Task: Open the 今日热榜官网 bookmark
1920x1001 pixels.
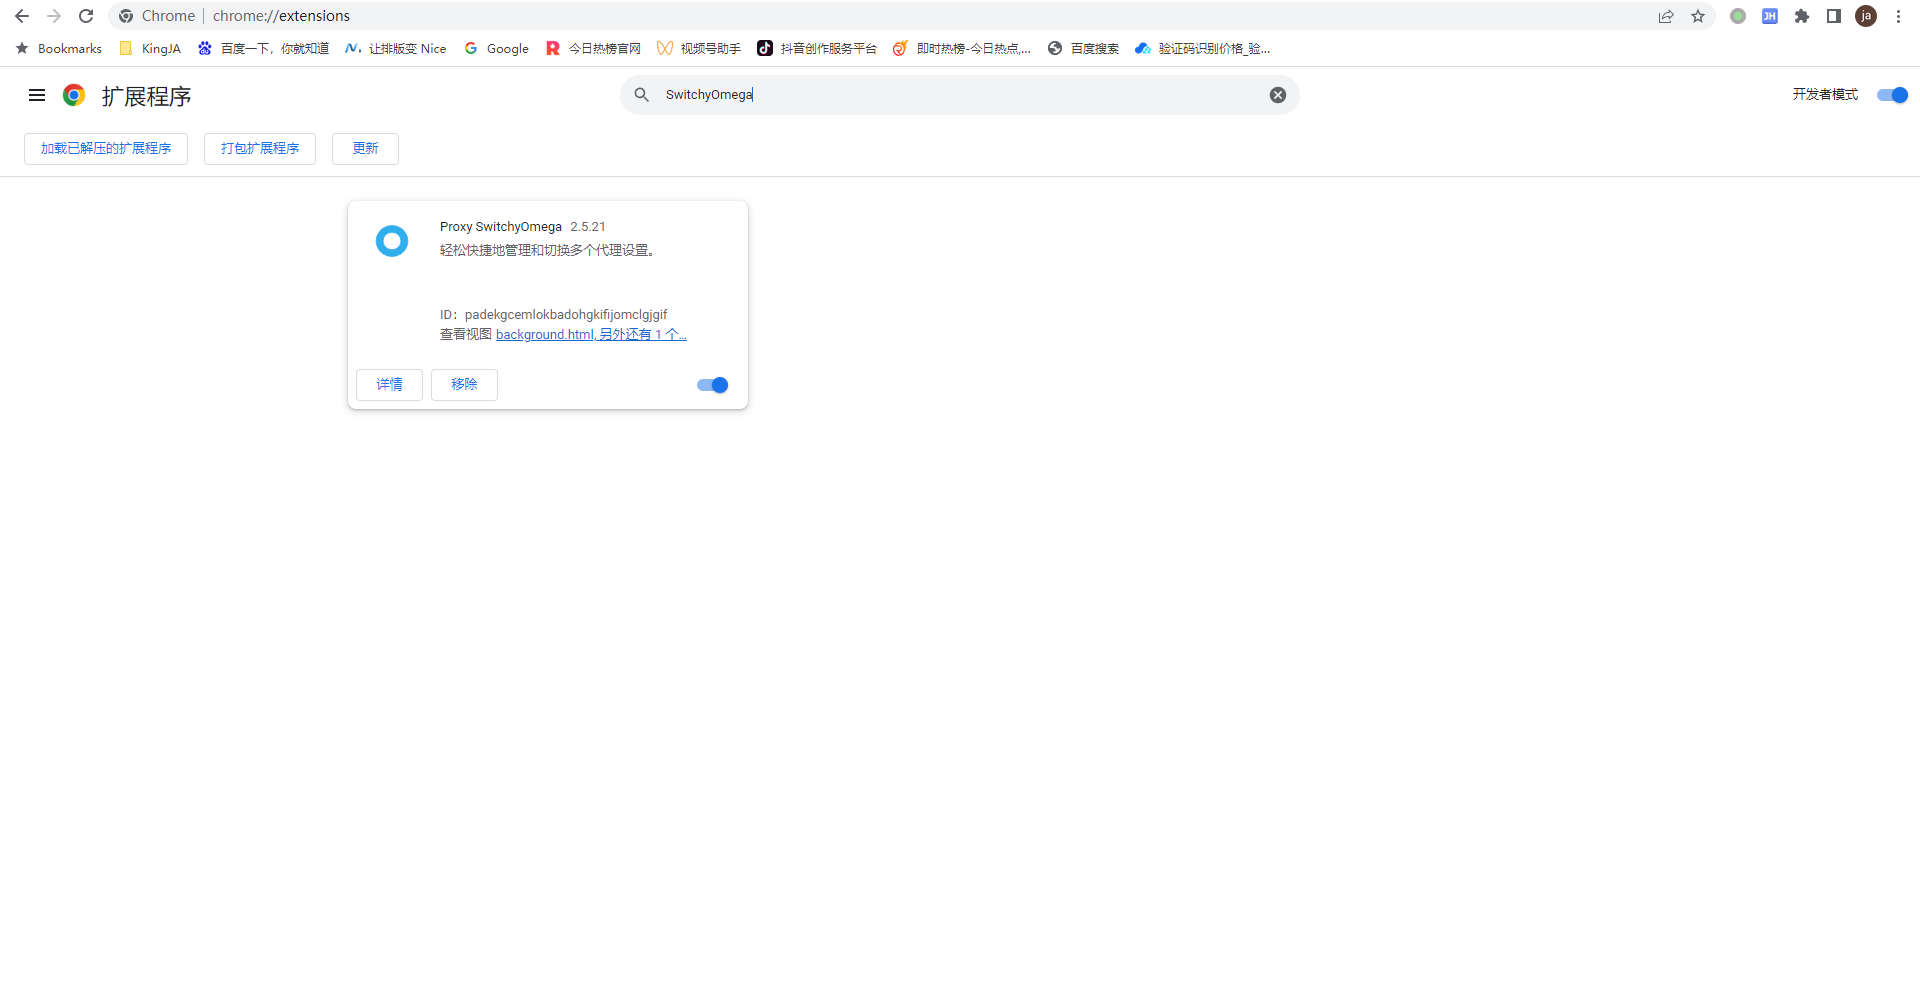Action: (x=594, y=48)
